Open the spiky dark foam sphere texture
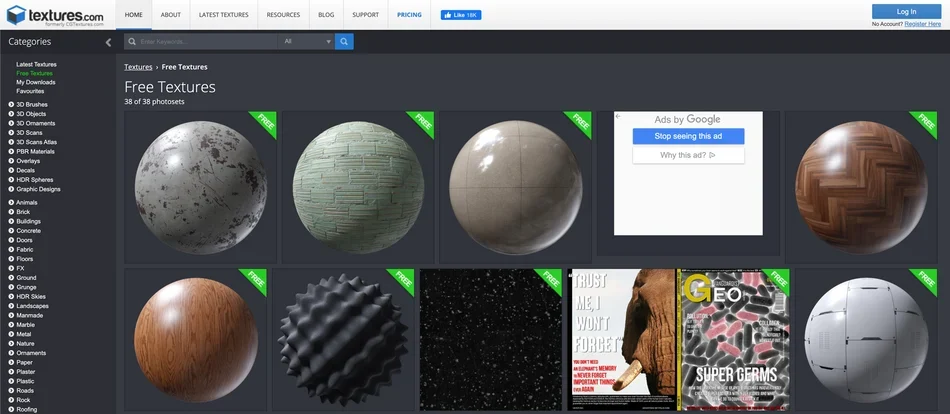This screenshot has height=414, width=950. pos(344,340)
